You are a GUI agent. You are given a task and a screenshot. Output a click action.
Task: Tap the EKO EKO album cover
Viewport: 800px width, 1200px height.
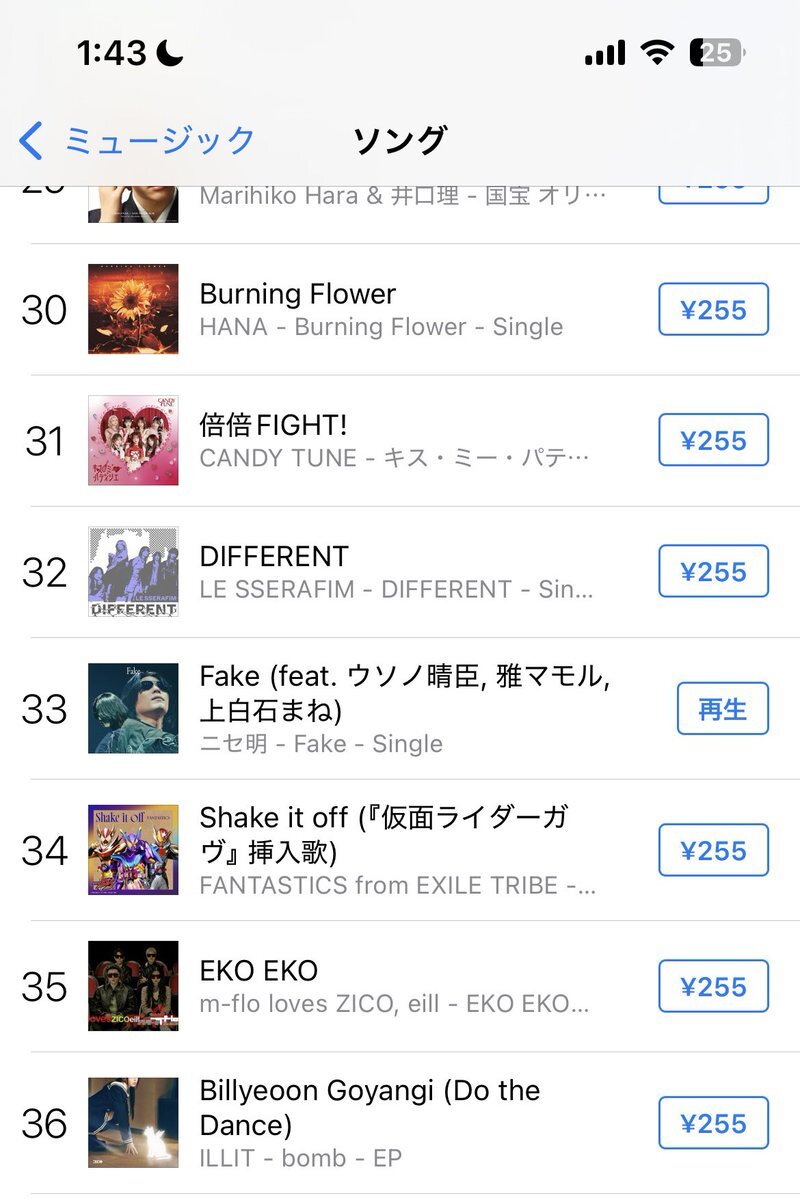pyautogui.click(x=133, y=986)
